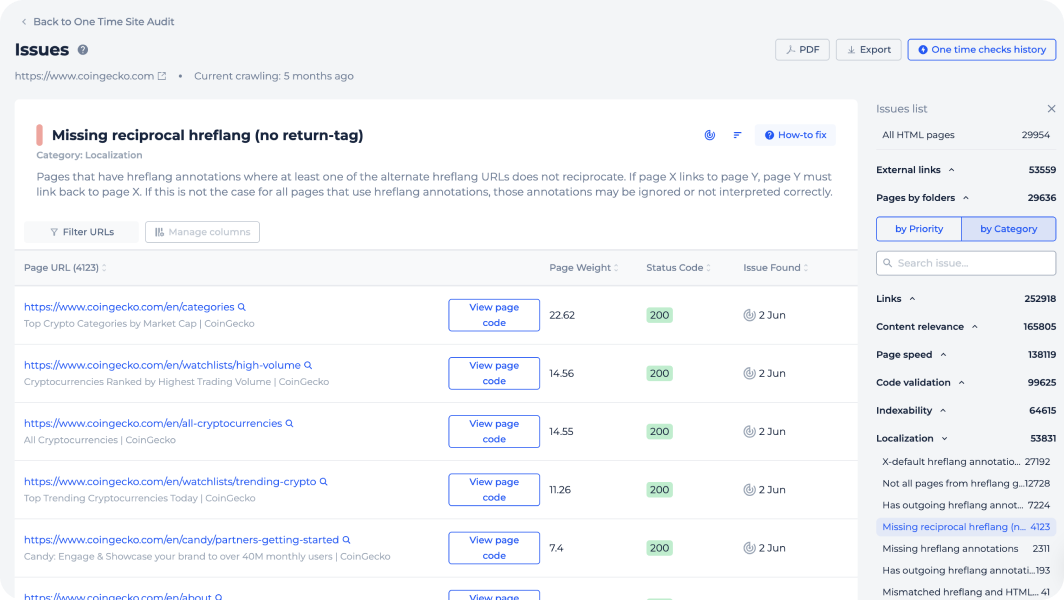Export the report as PDF
The height and width of the screenshot is (600, 1064).
tap(802, 50)
